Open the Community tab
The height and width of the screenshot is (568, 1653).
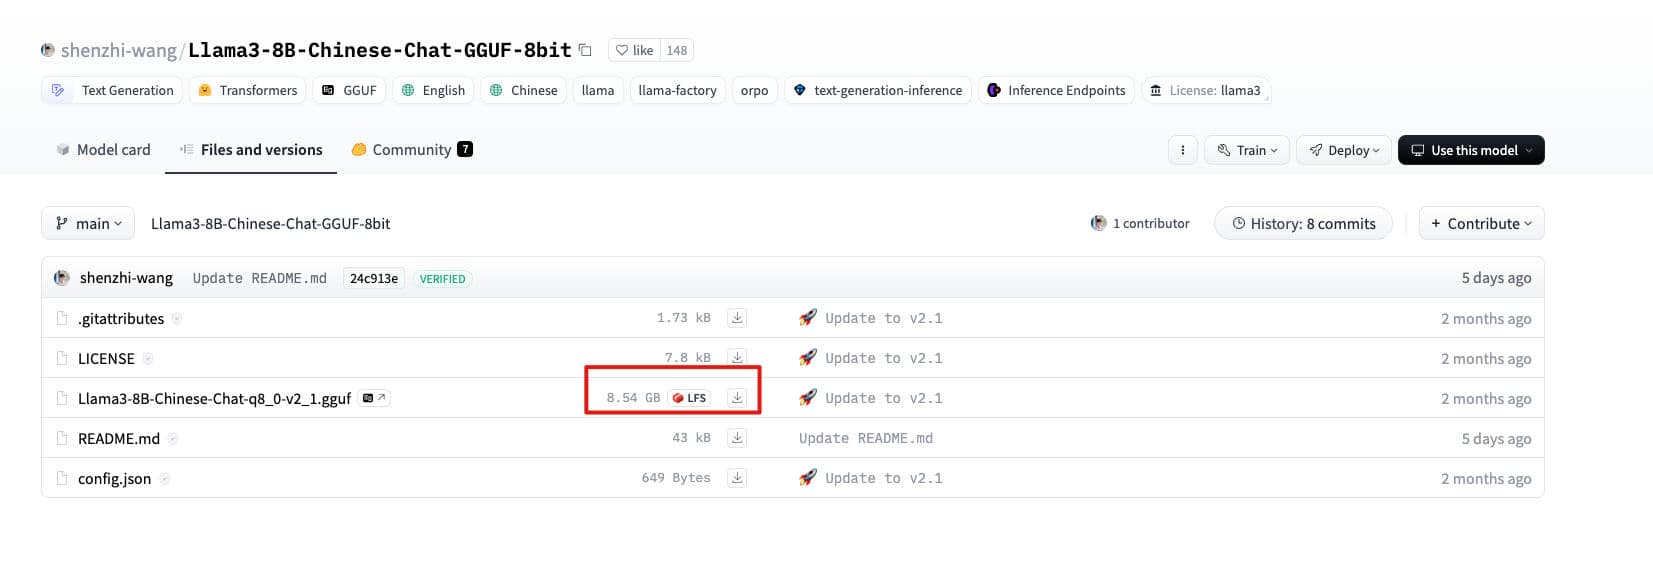click(411, 150)
